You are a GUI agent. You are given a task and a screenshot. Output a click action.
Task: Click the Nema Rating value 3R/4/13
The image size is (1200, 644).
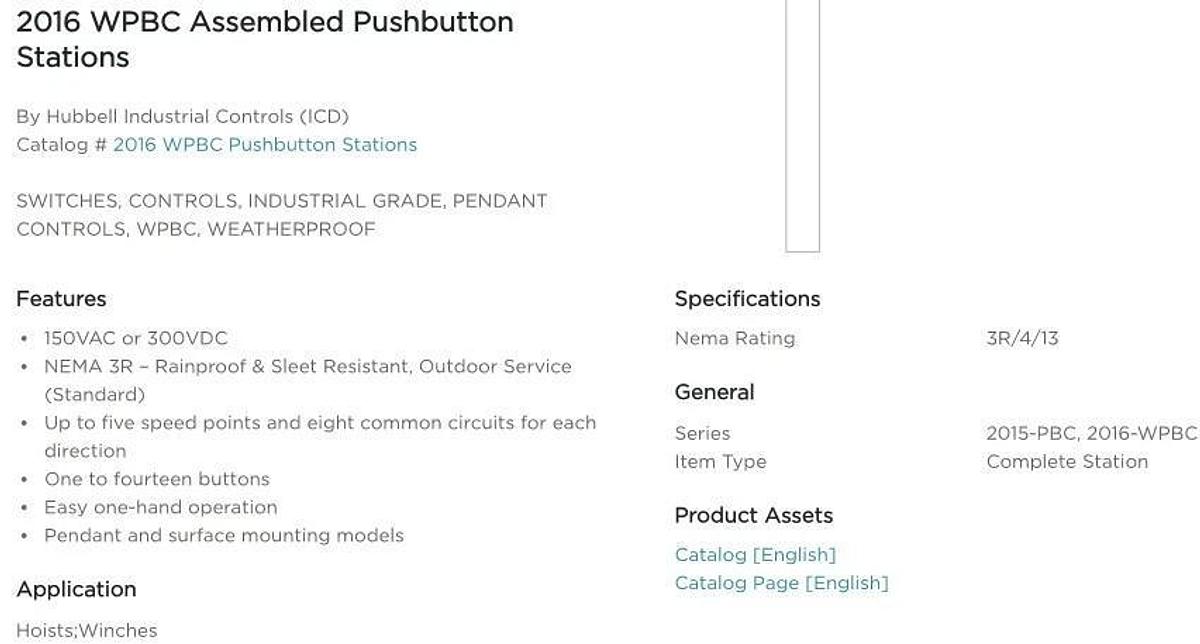coord(1022,338)
